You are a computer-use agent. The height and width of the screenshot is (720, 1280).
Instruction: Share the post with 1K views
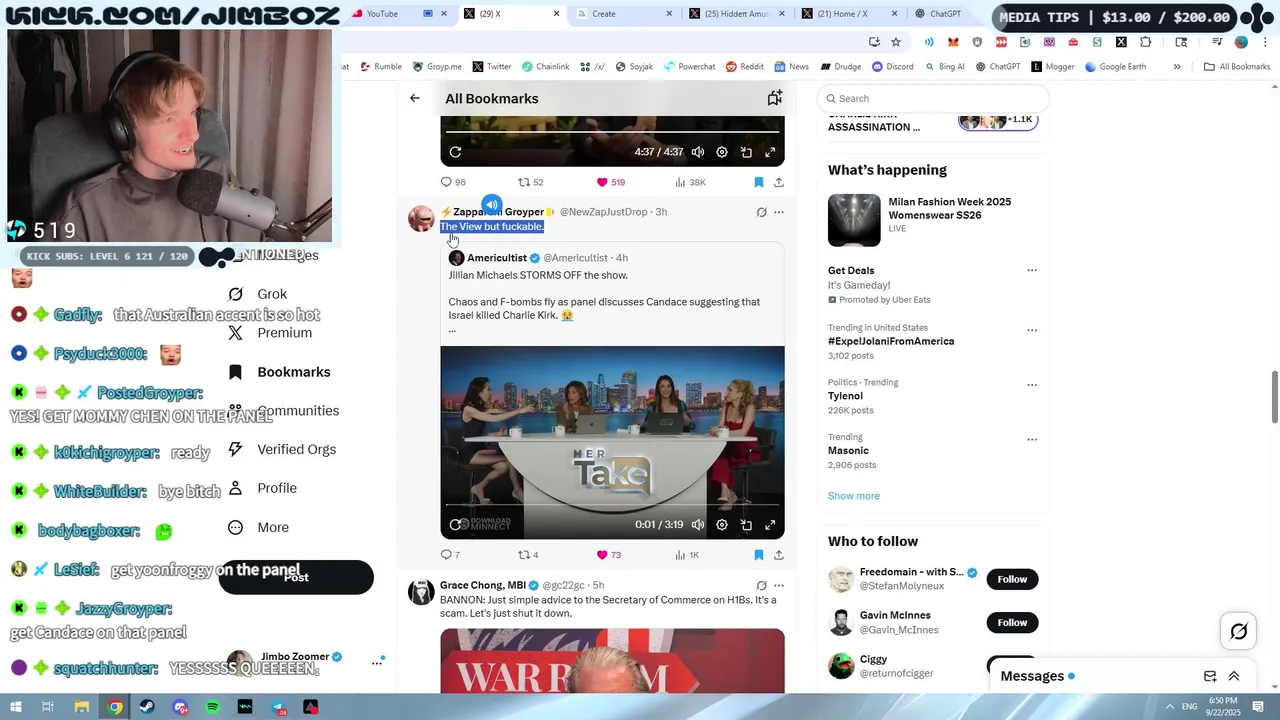click(779, 555)
